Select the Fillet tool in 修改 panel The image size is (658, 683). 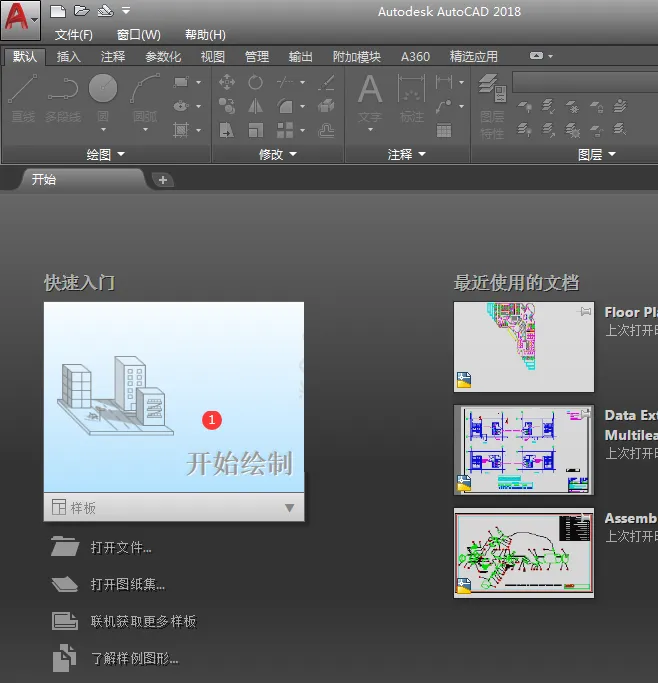pyautogui.click(x=285, y=106)
